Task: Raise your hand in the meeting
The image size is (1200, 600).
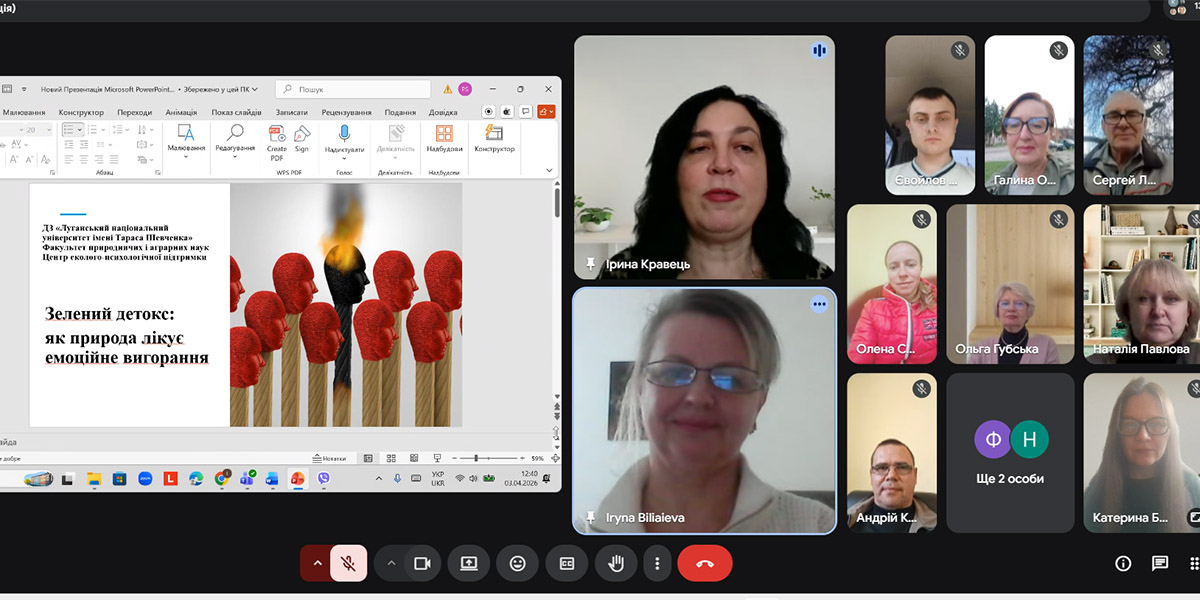Action: pos(616,563)
